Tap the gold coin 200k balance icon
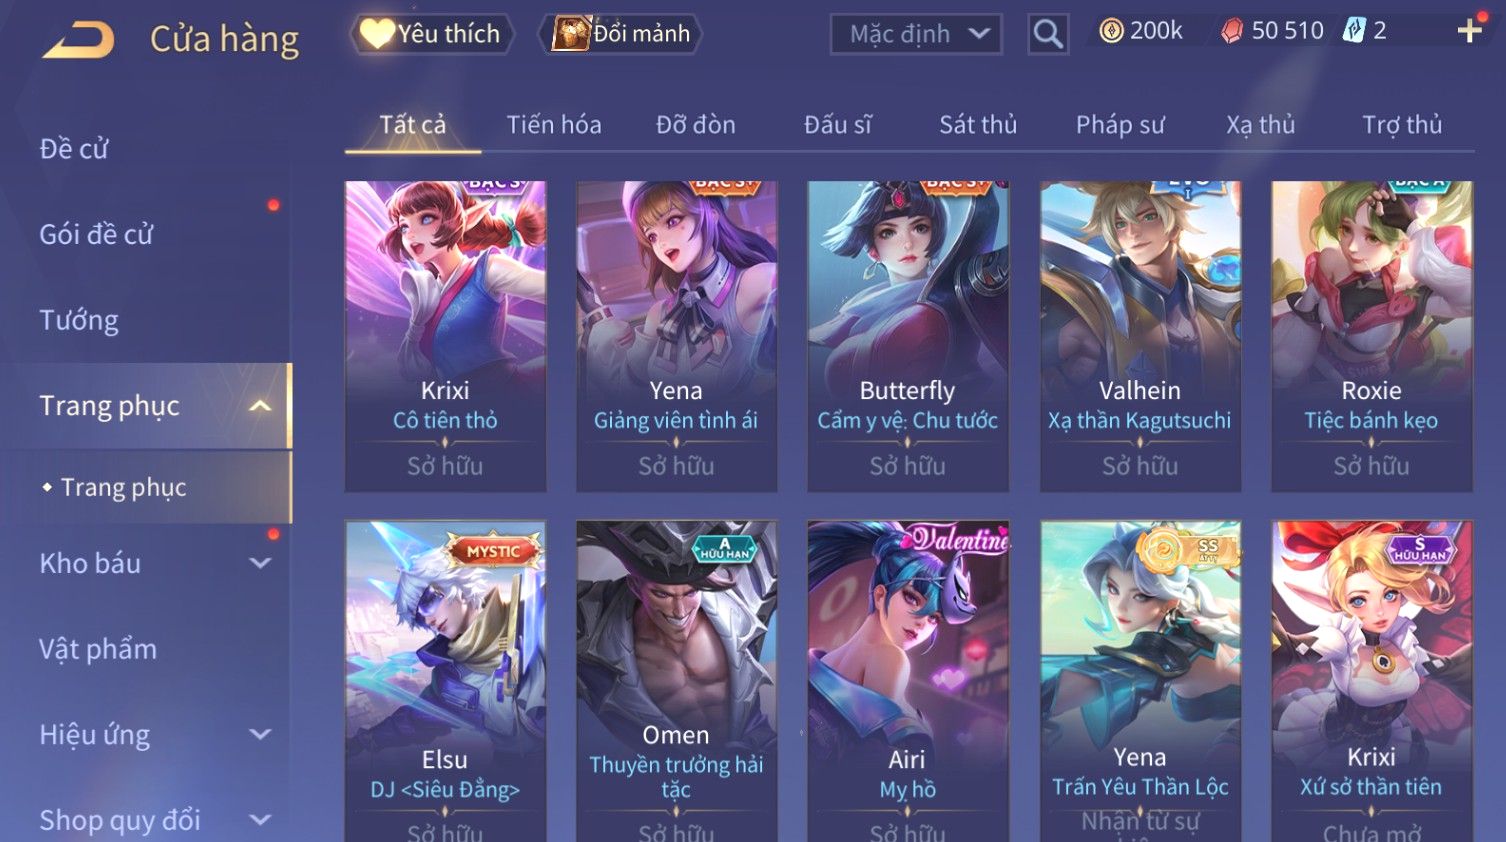Screen dimensions: 1506x842 click(x=1111, y=31)
